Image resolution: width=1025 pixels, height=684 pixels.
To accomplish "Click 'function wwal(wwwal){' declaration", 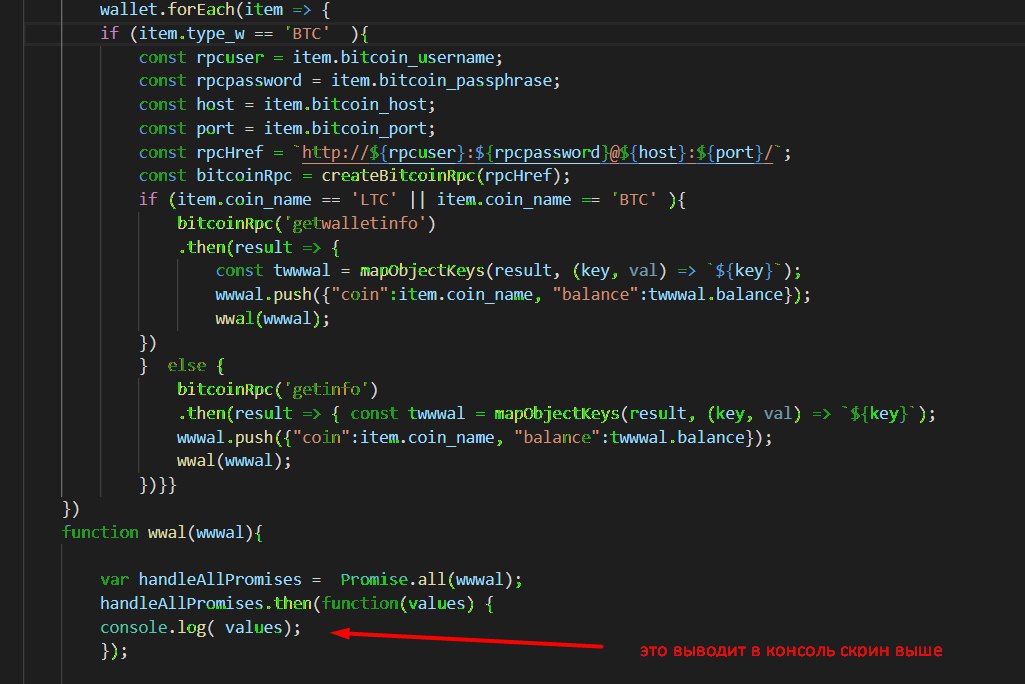I will [x=162, y=532].
